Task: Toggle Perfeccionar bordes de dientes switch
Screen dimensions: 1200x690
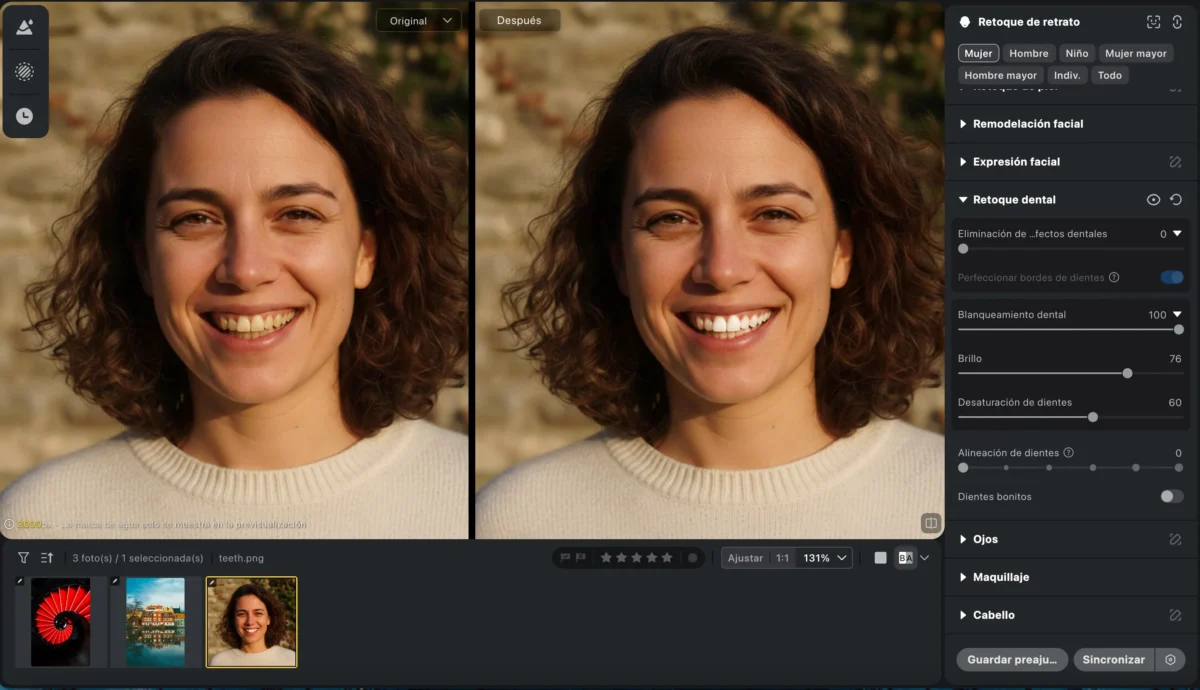Action: coord(1171,278)
